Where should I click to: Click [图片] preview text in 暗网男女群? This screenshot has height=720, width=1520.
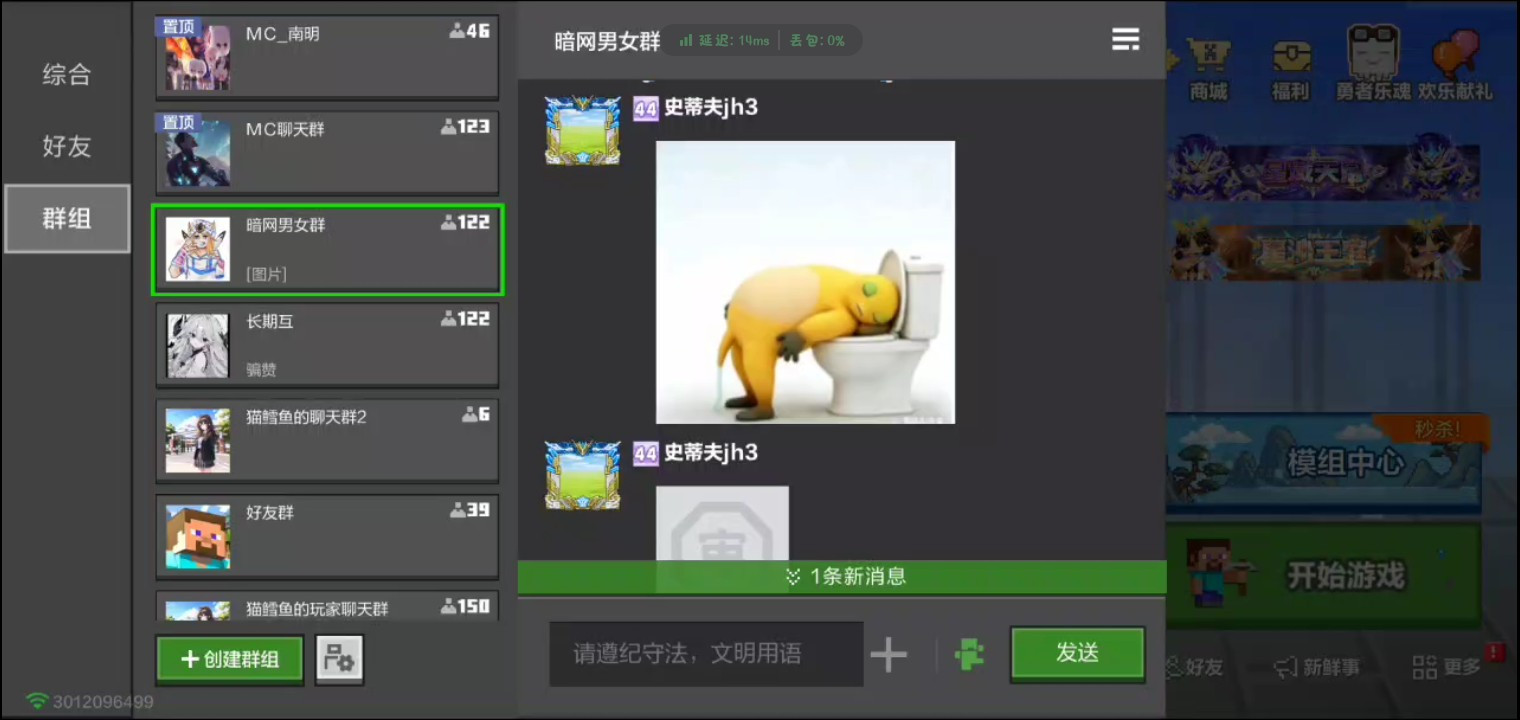[x=266, y=274]
